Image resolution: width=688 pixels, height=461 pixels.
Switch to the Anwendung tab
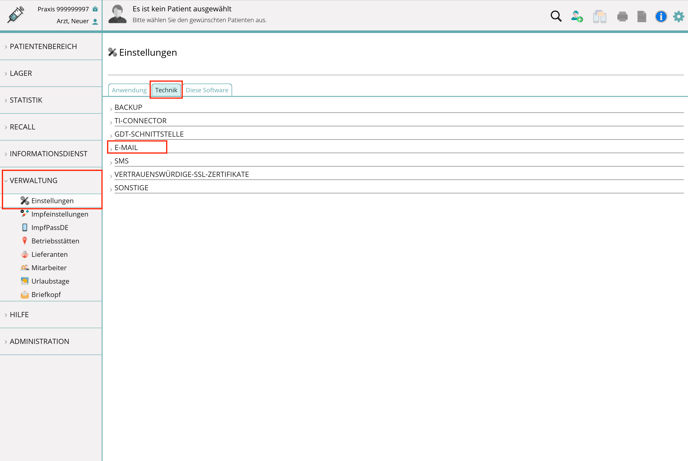click(x=129, y=90)
